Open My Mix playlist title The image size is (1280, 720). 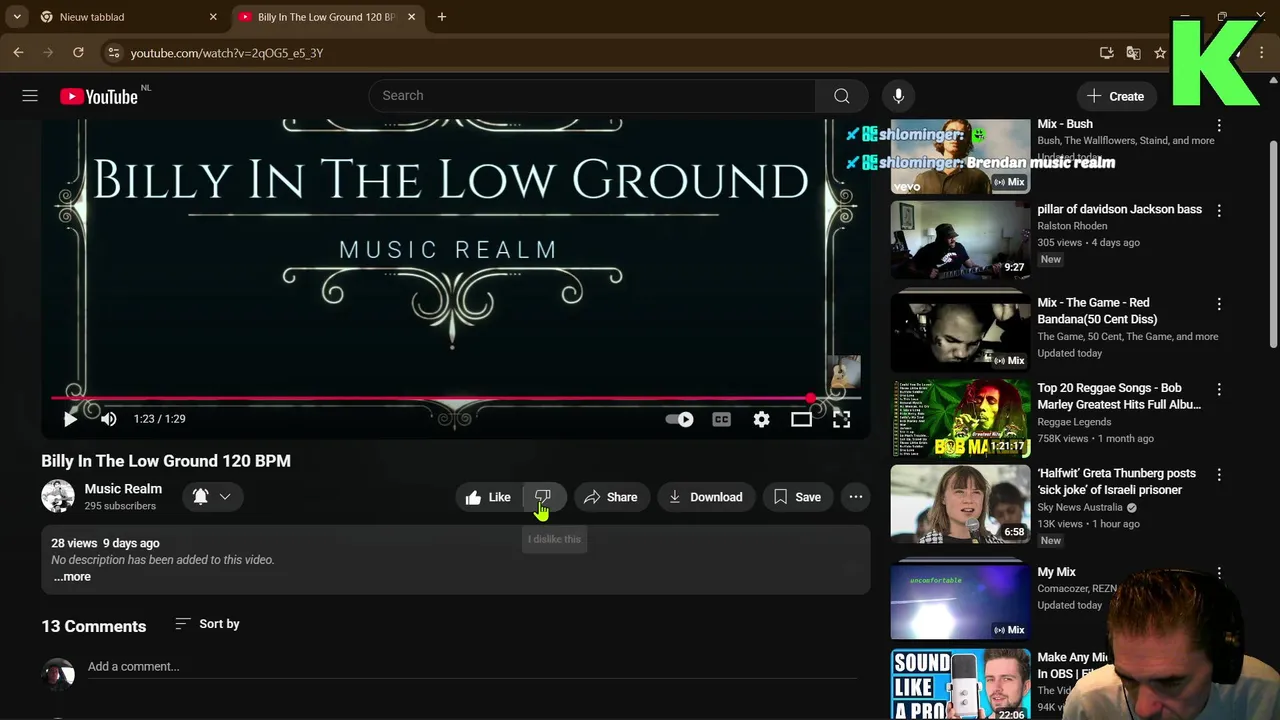point(1056,572)
